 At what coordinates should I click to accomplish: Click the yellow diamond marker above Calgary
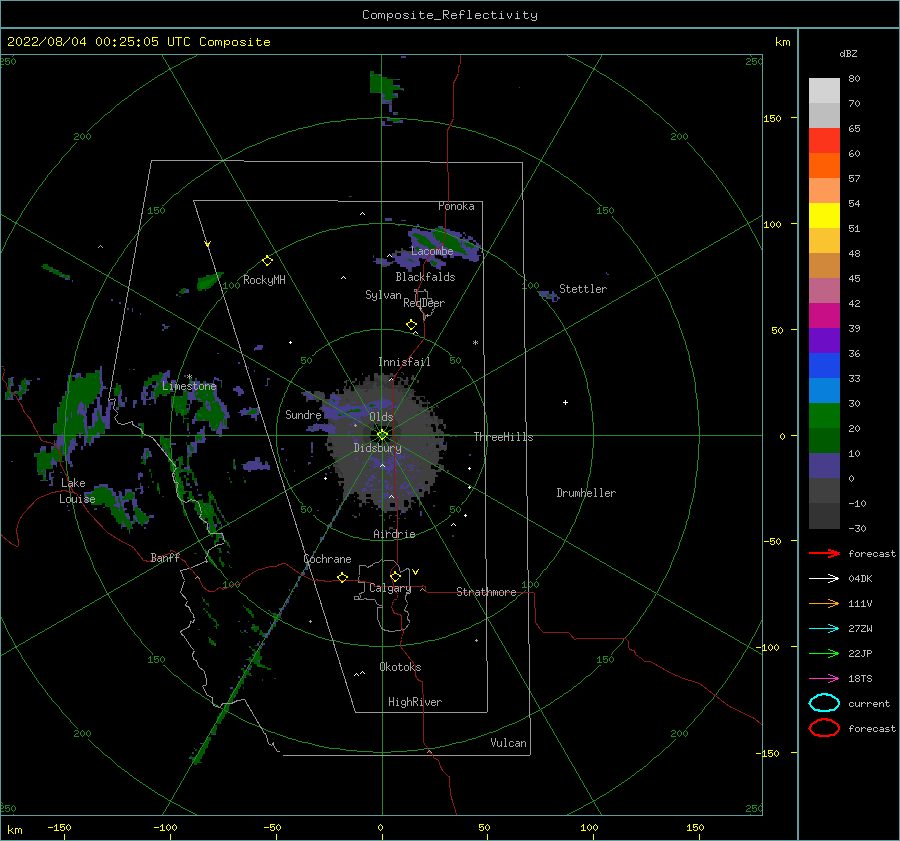(x=395, y=576)
